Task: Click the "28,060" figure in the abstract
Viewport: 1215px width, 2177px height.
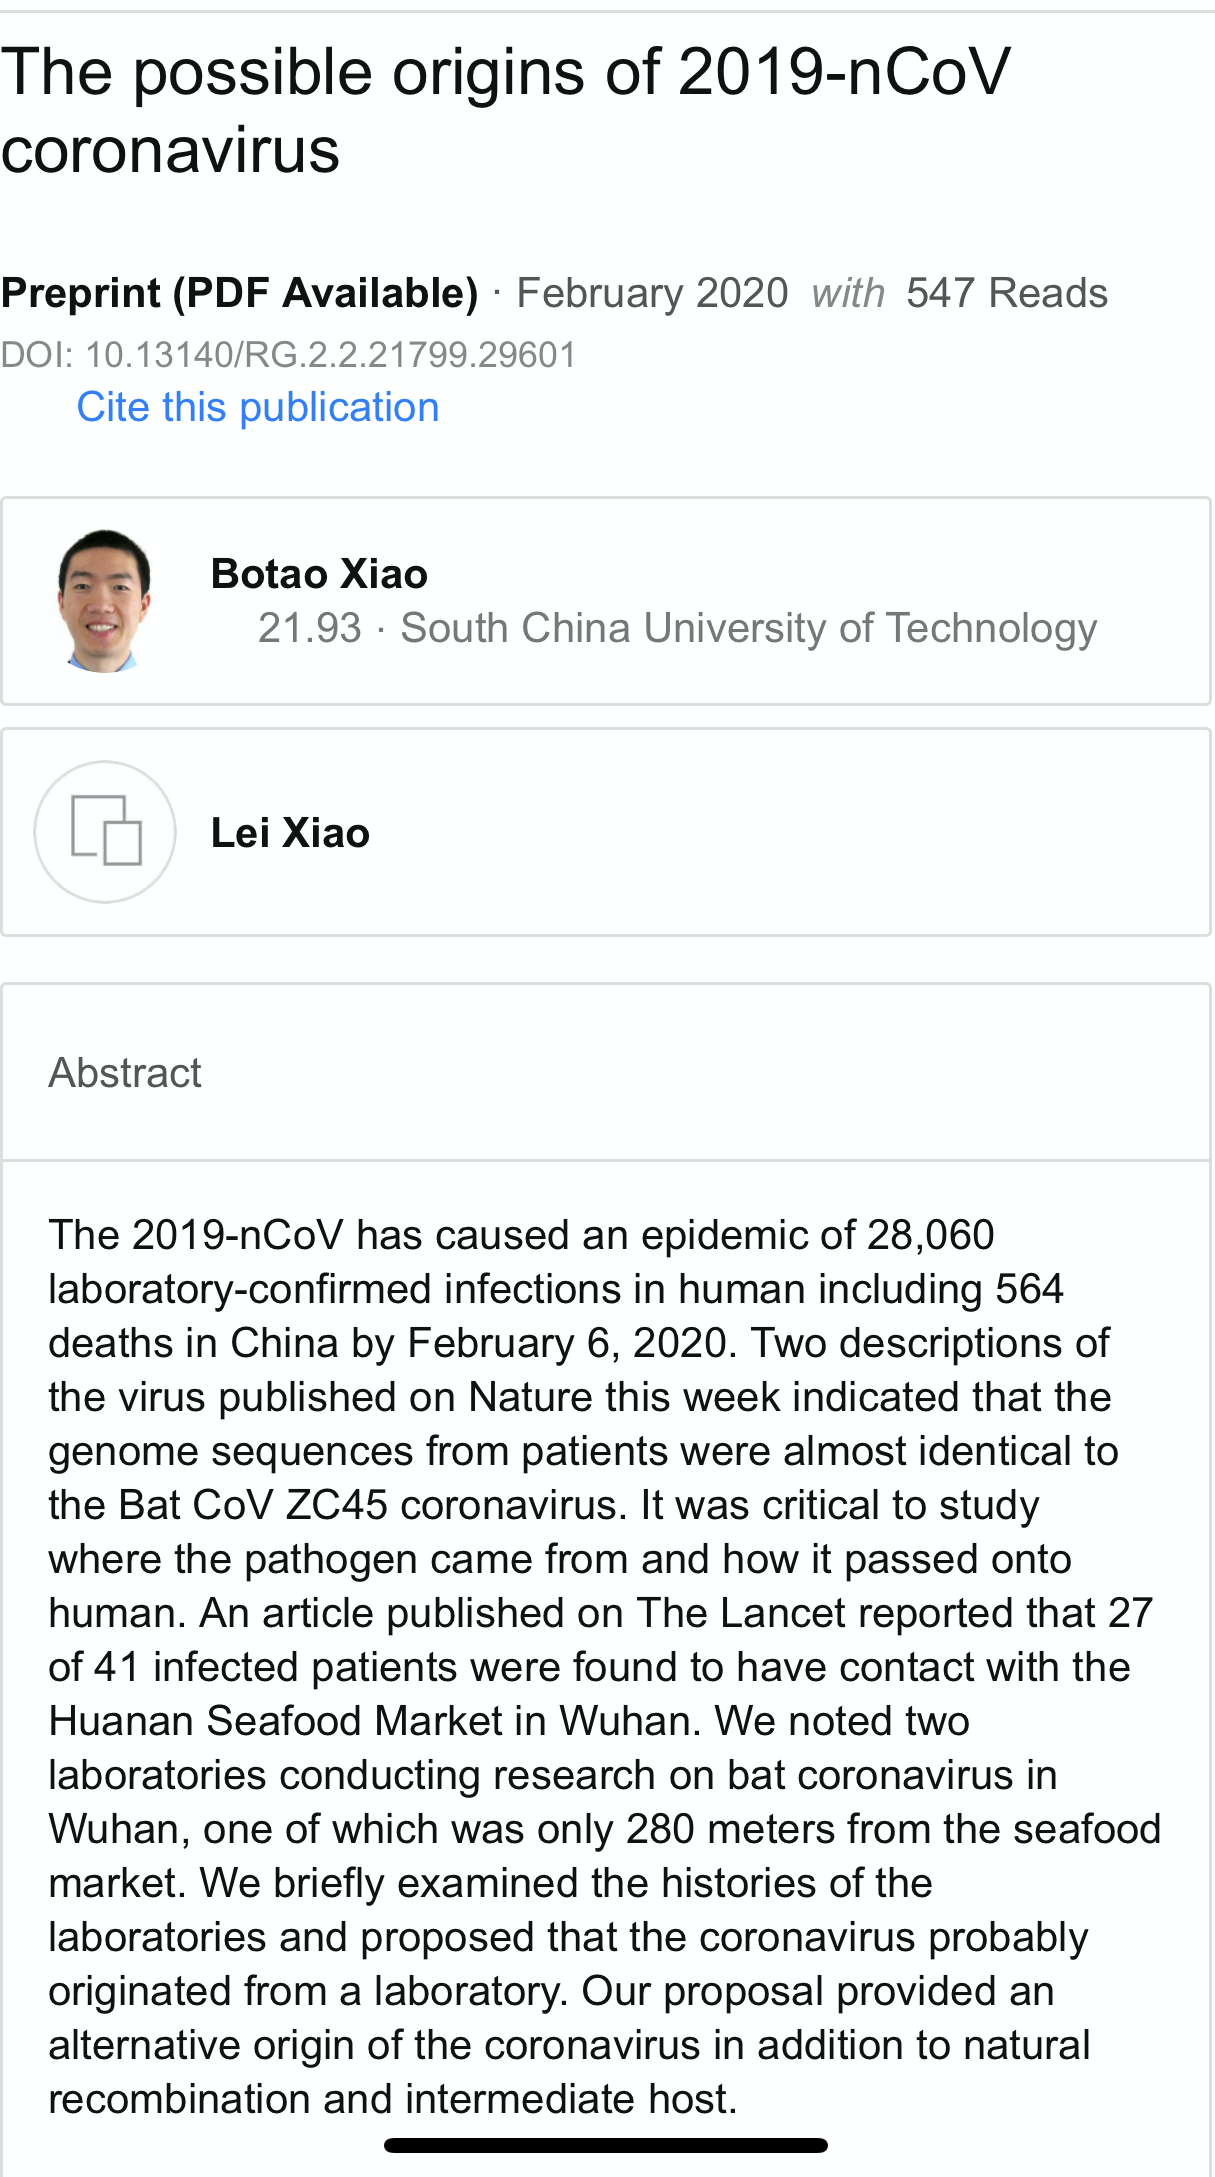Action: pyautogui.click(x=930, y=1235)
